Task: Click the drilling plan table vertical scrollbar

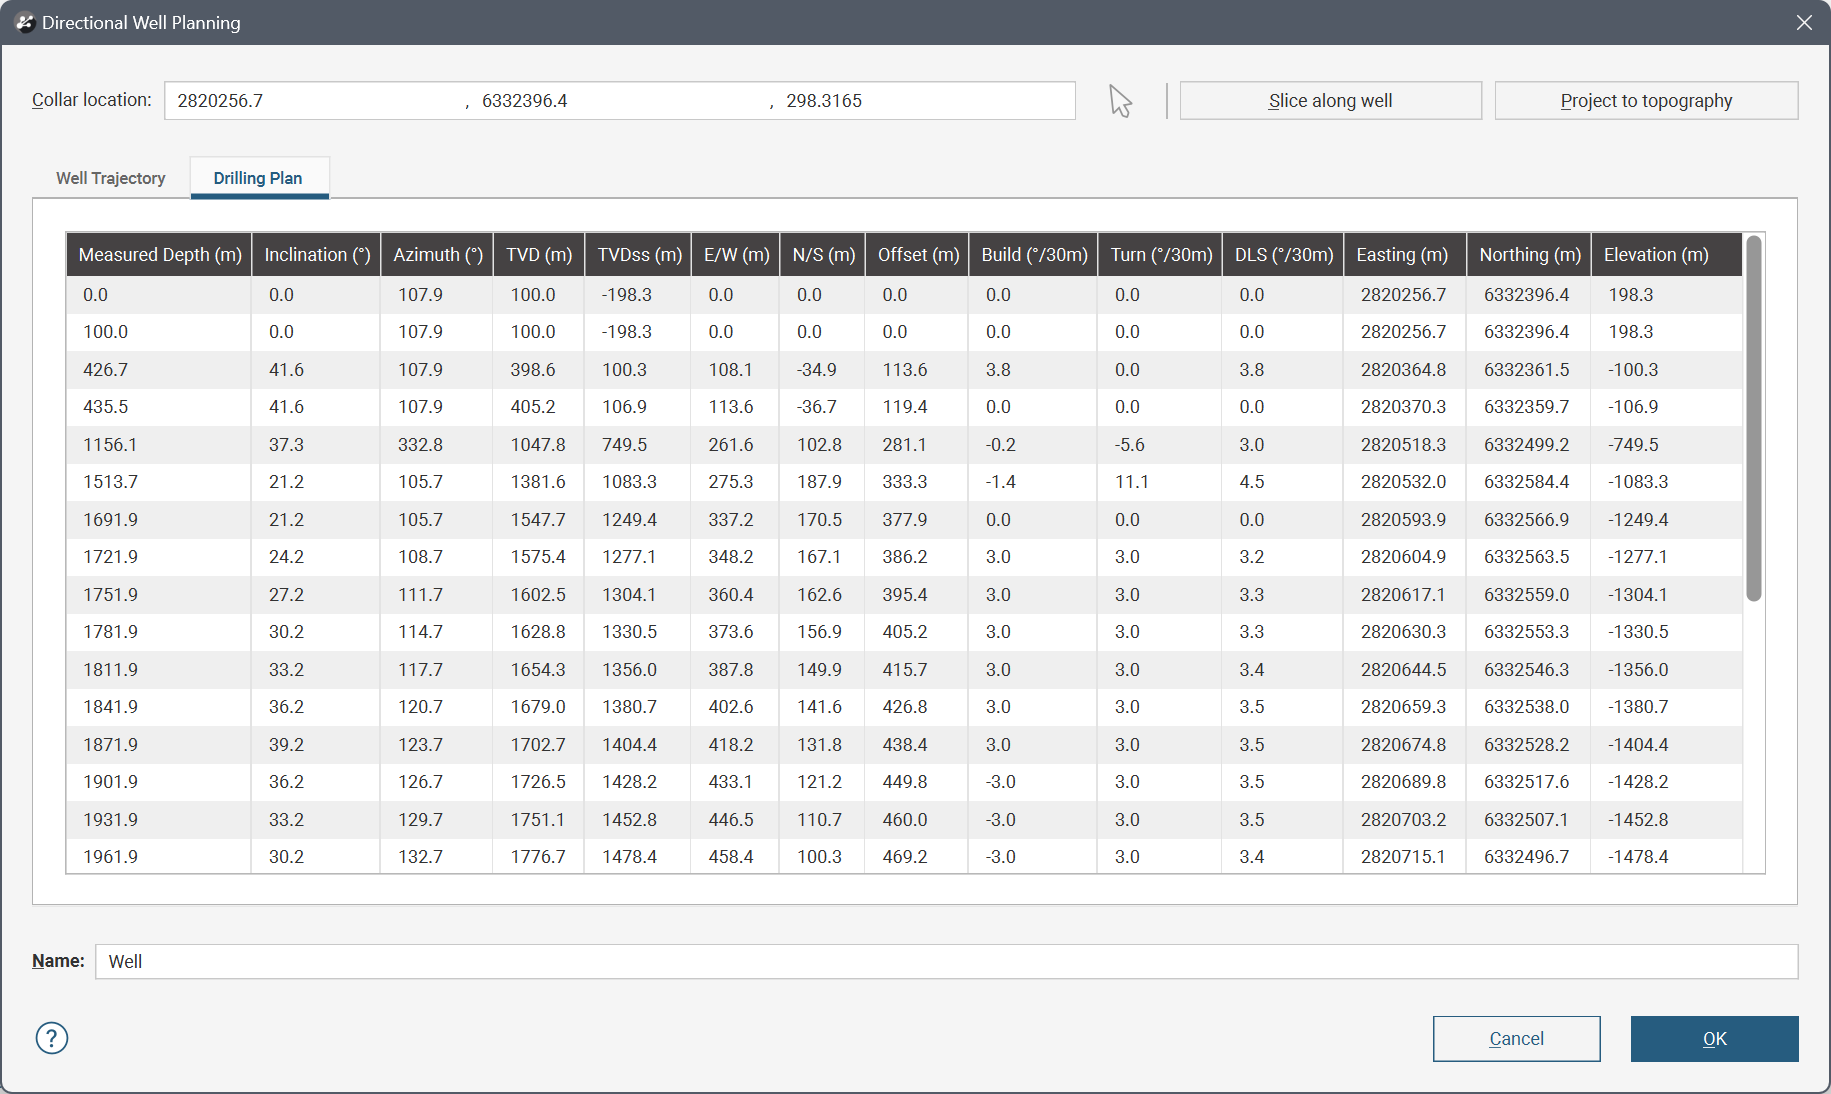Action: pyautogui.click(x=1753, y=420)
